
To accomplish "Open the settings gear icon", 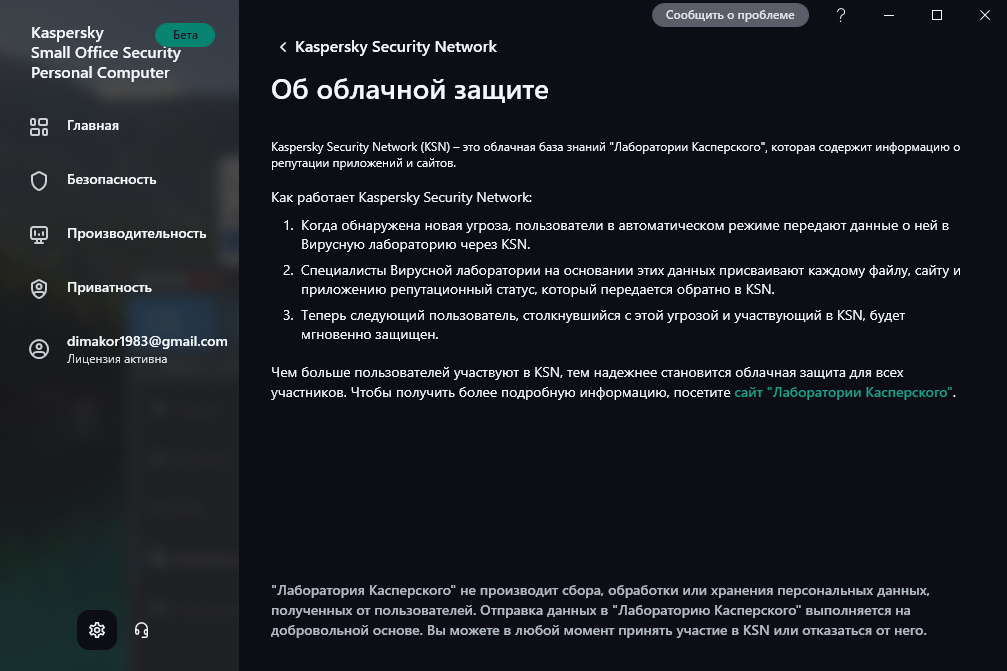I will [97, 630].
